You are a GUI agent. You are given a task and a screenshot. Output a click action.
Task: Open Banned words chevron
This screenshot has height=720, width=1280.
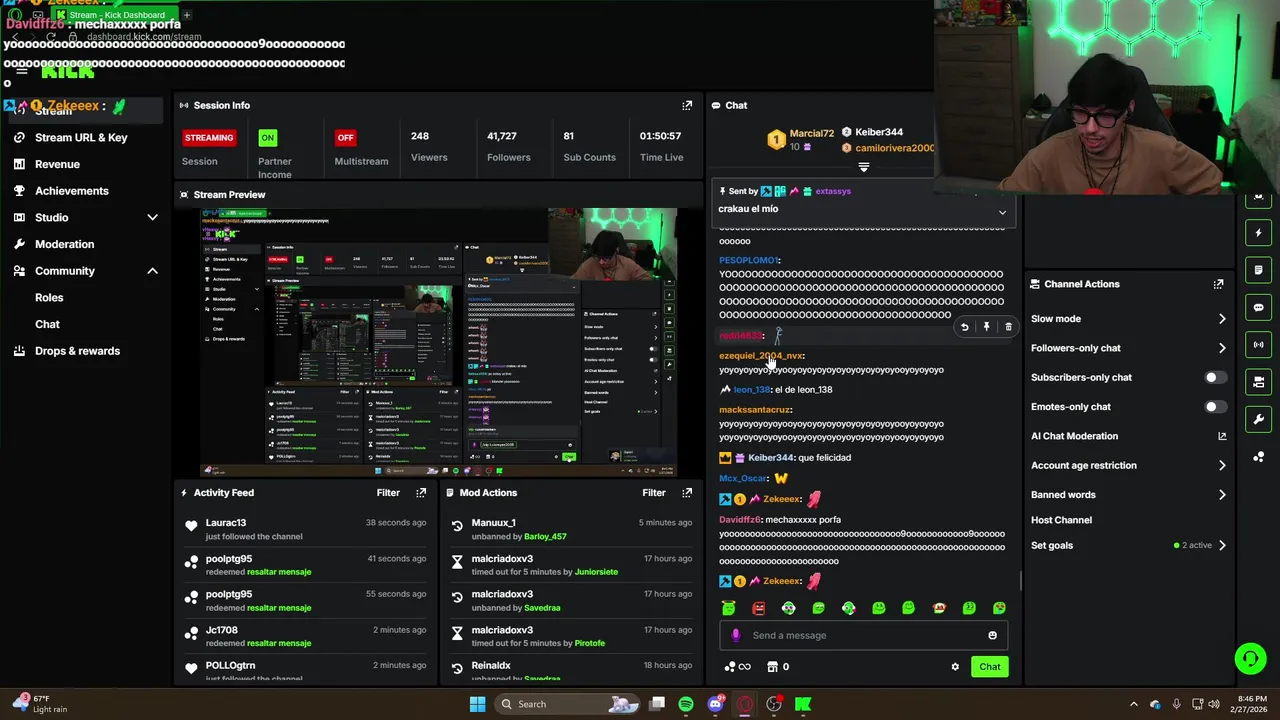click(1222, 495)
